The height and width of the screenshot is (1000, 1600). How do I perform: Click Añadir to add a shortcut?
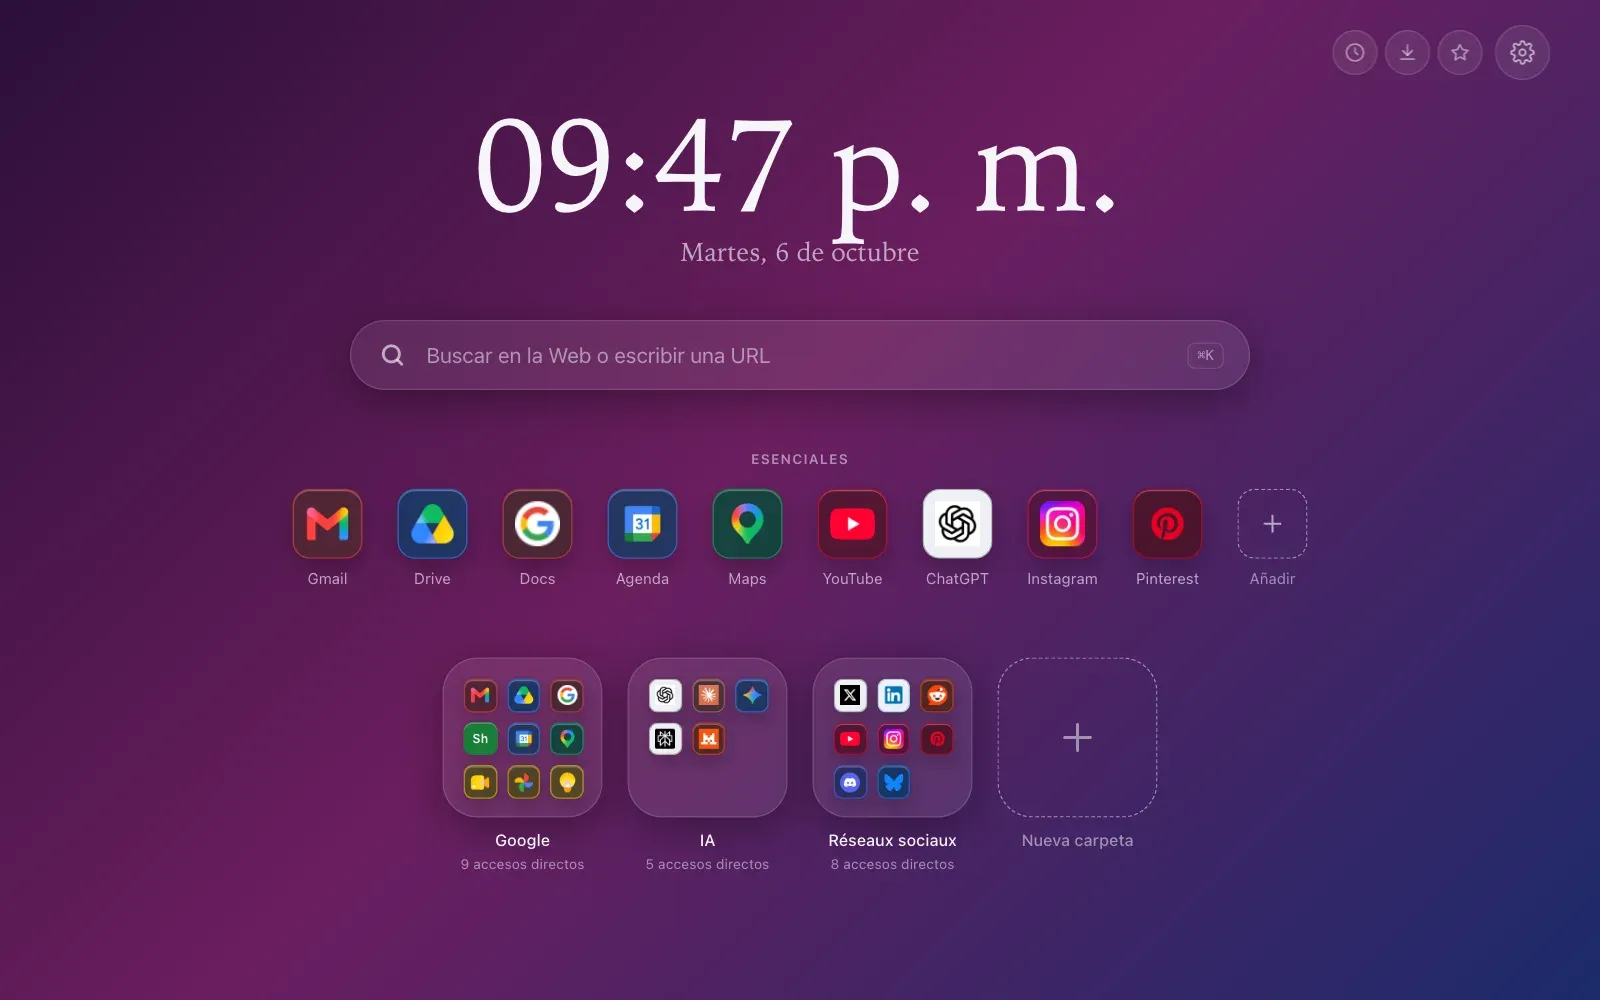[1272, 524]
